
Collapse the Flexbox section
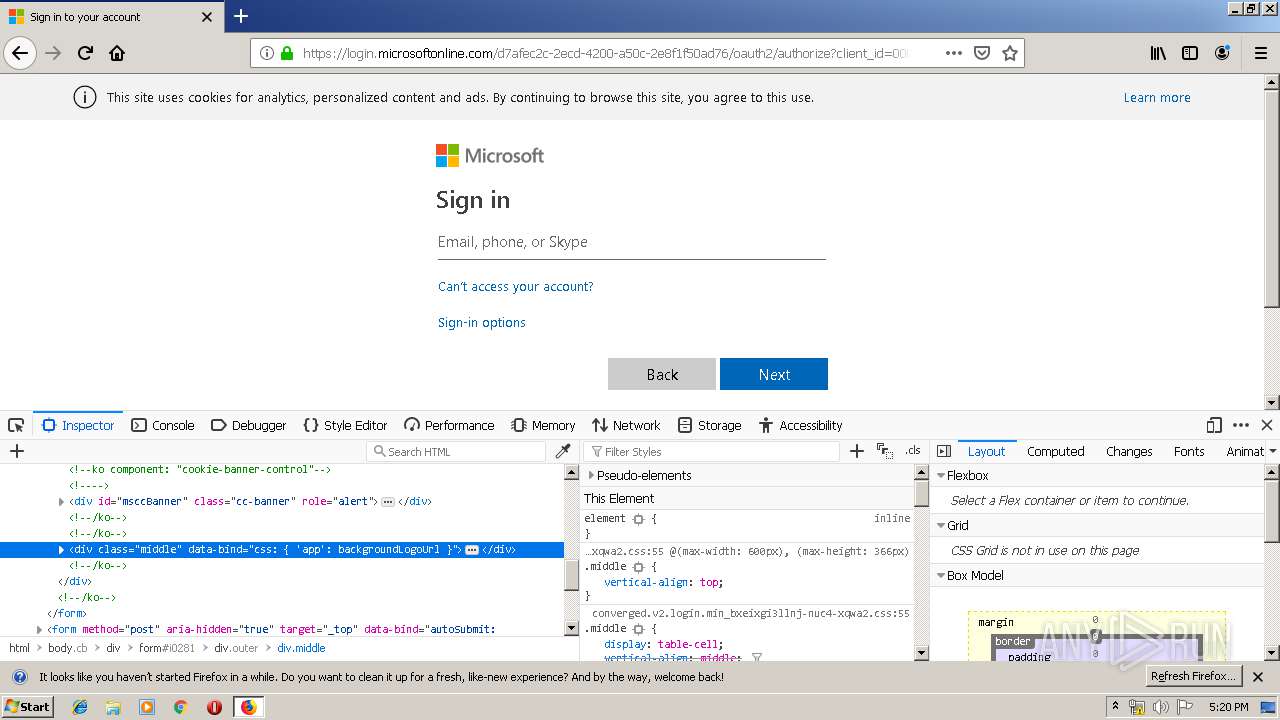(x=941, y=476)
